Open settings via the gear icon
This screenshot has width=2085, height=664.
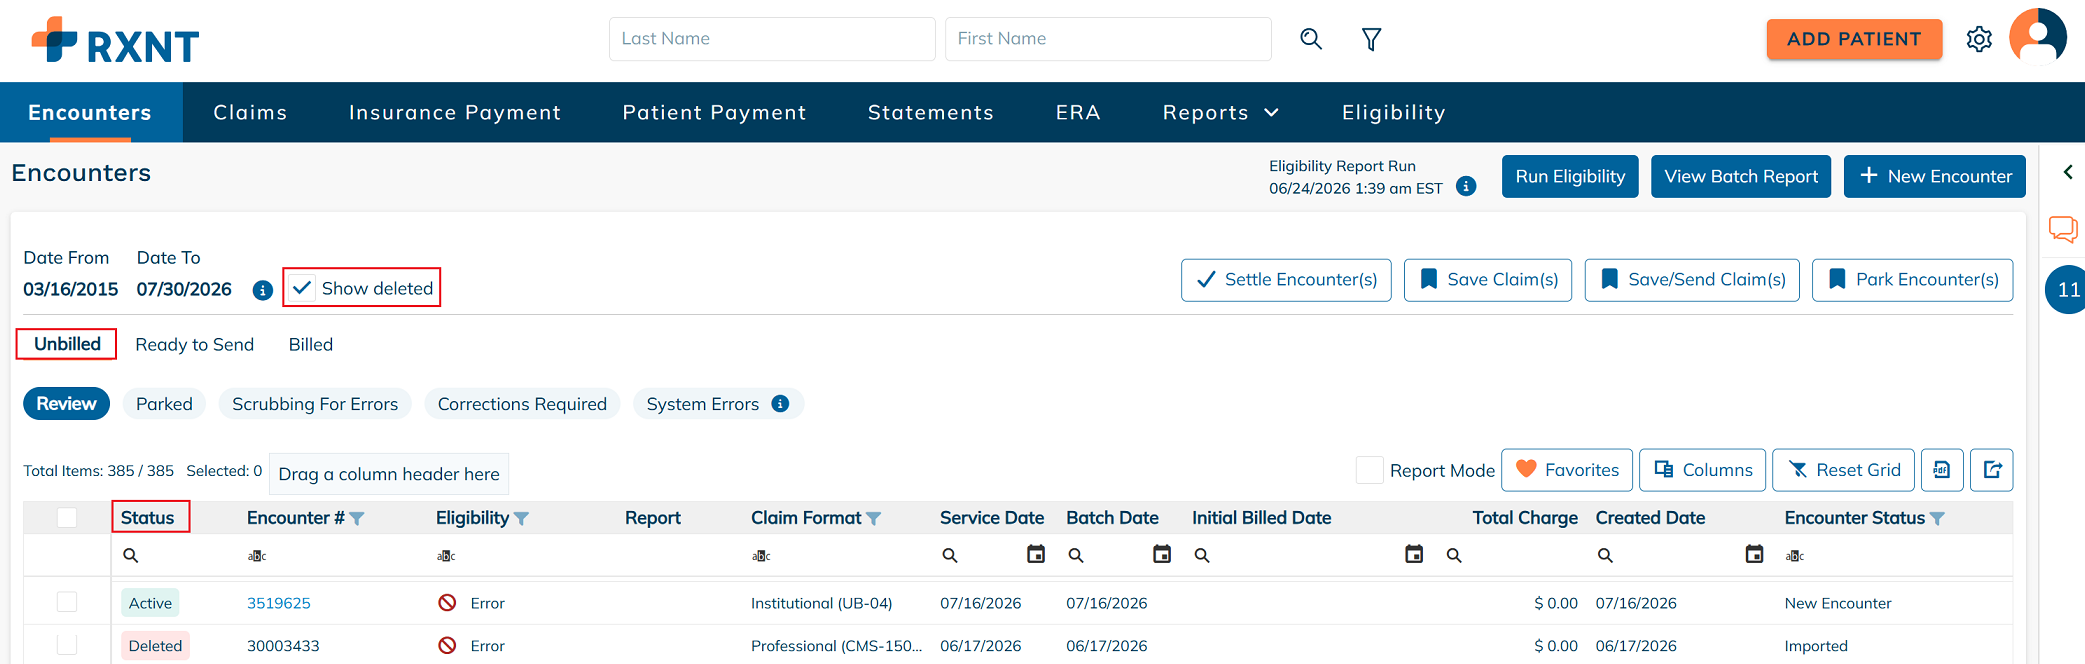[1979, 39]
